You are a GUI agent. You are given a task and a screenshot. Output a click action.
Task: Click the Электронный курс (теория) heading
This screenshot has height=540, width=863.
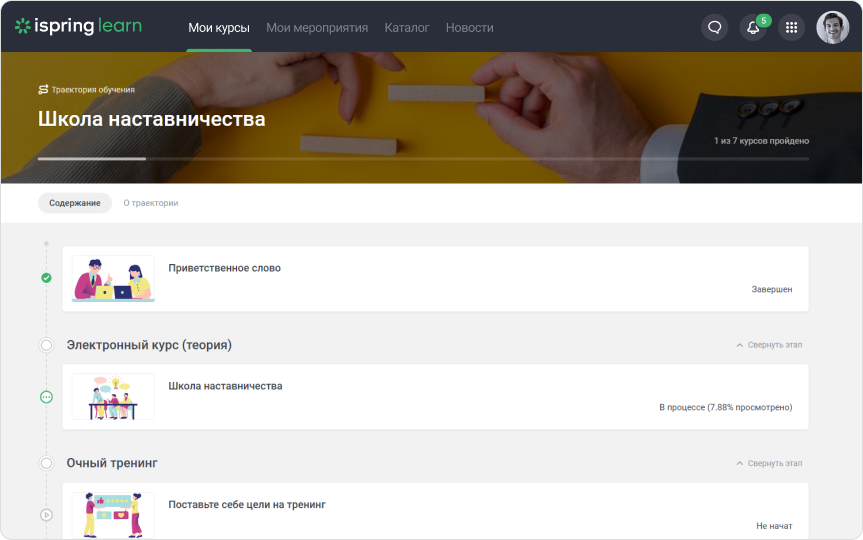(149, 345)
